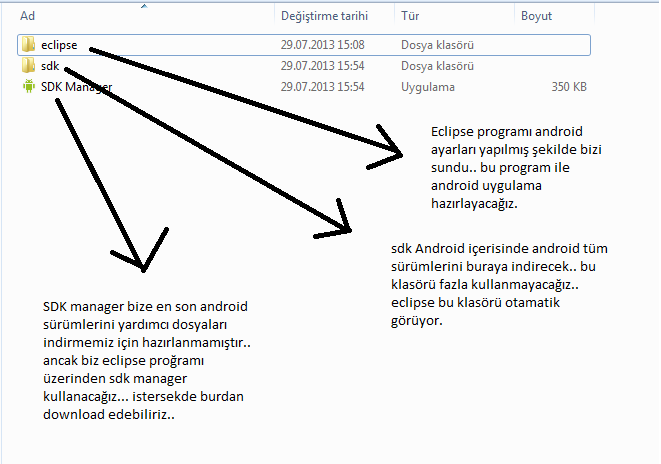Click the sort arrow above Ad column
661x464 pixels.
[x=144, y=6]
